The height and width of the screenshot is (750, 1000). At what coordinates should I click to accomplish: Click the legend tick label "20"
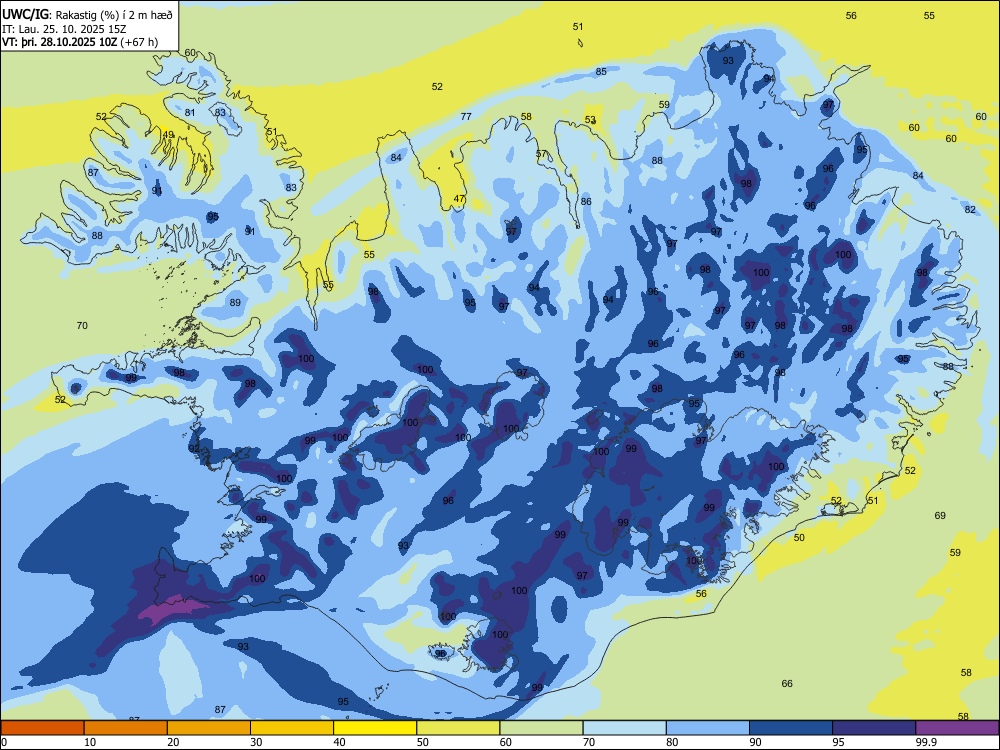pos(173,742)
